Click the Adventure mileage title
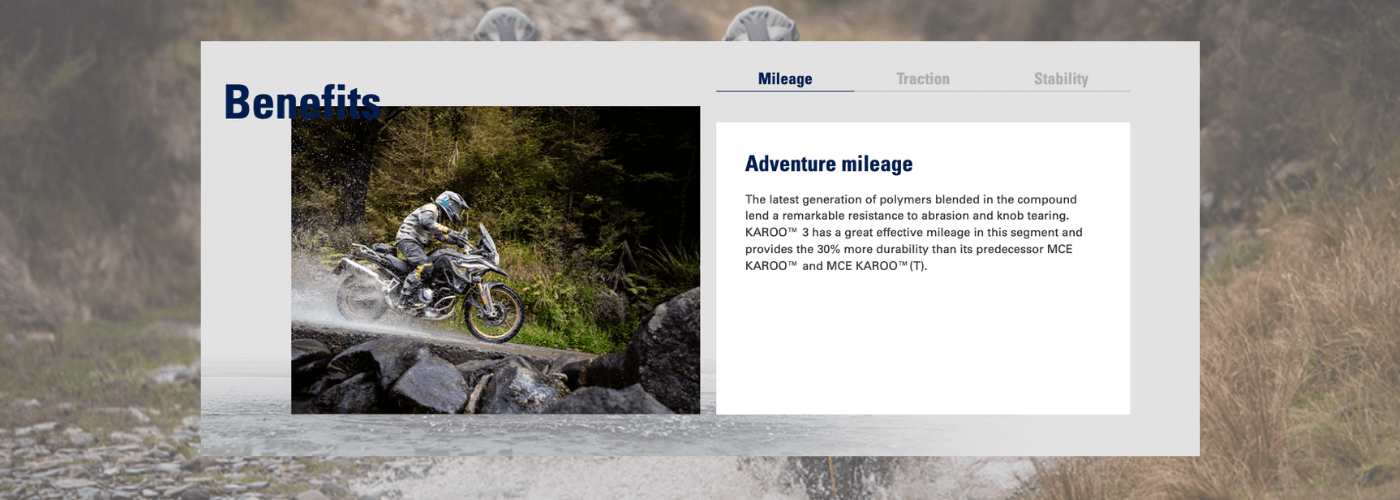This screenshot has height=500, width=1400. 828,164
